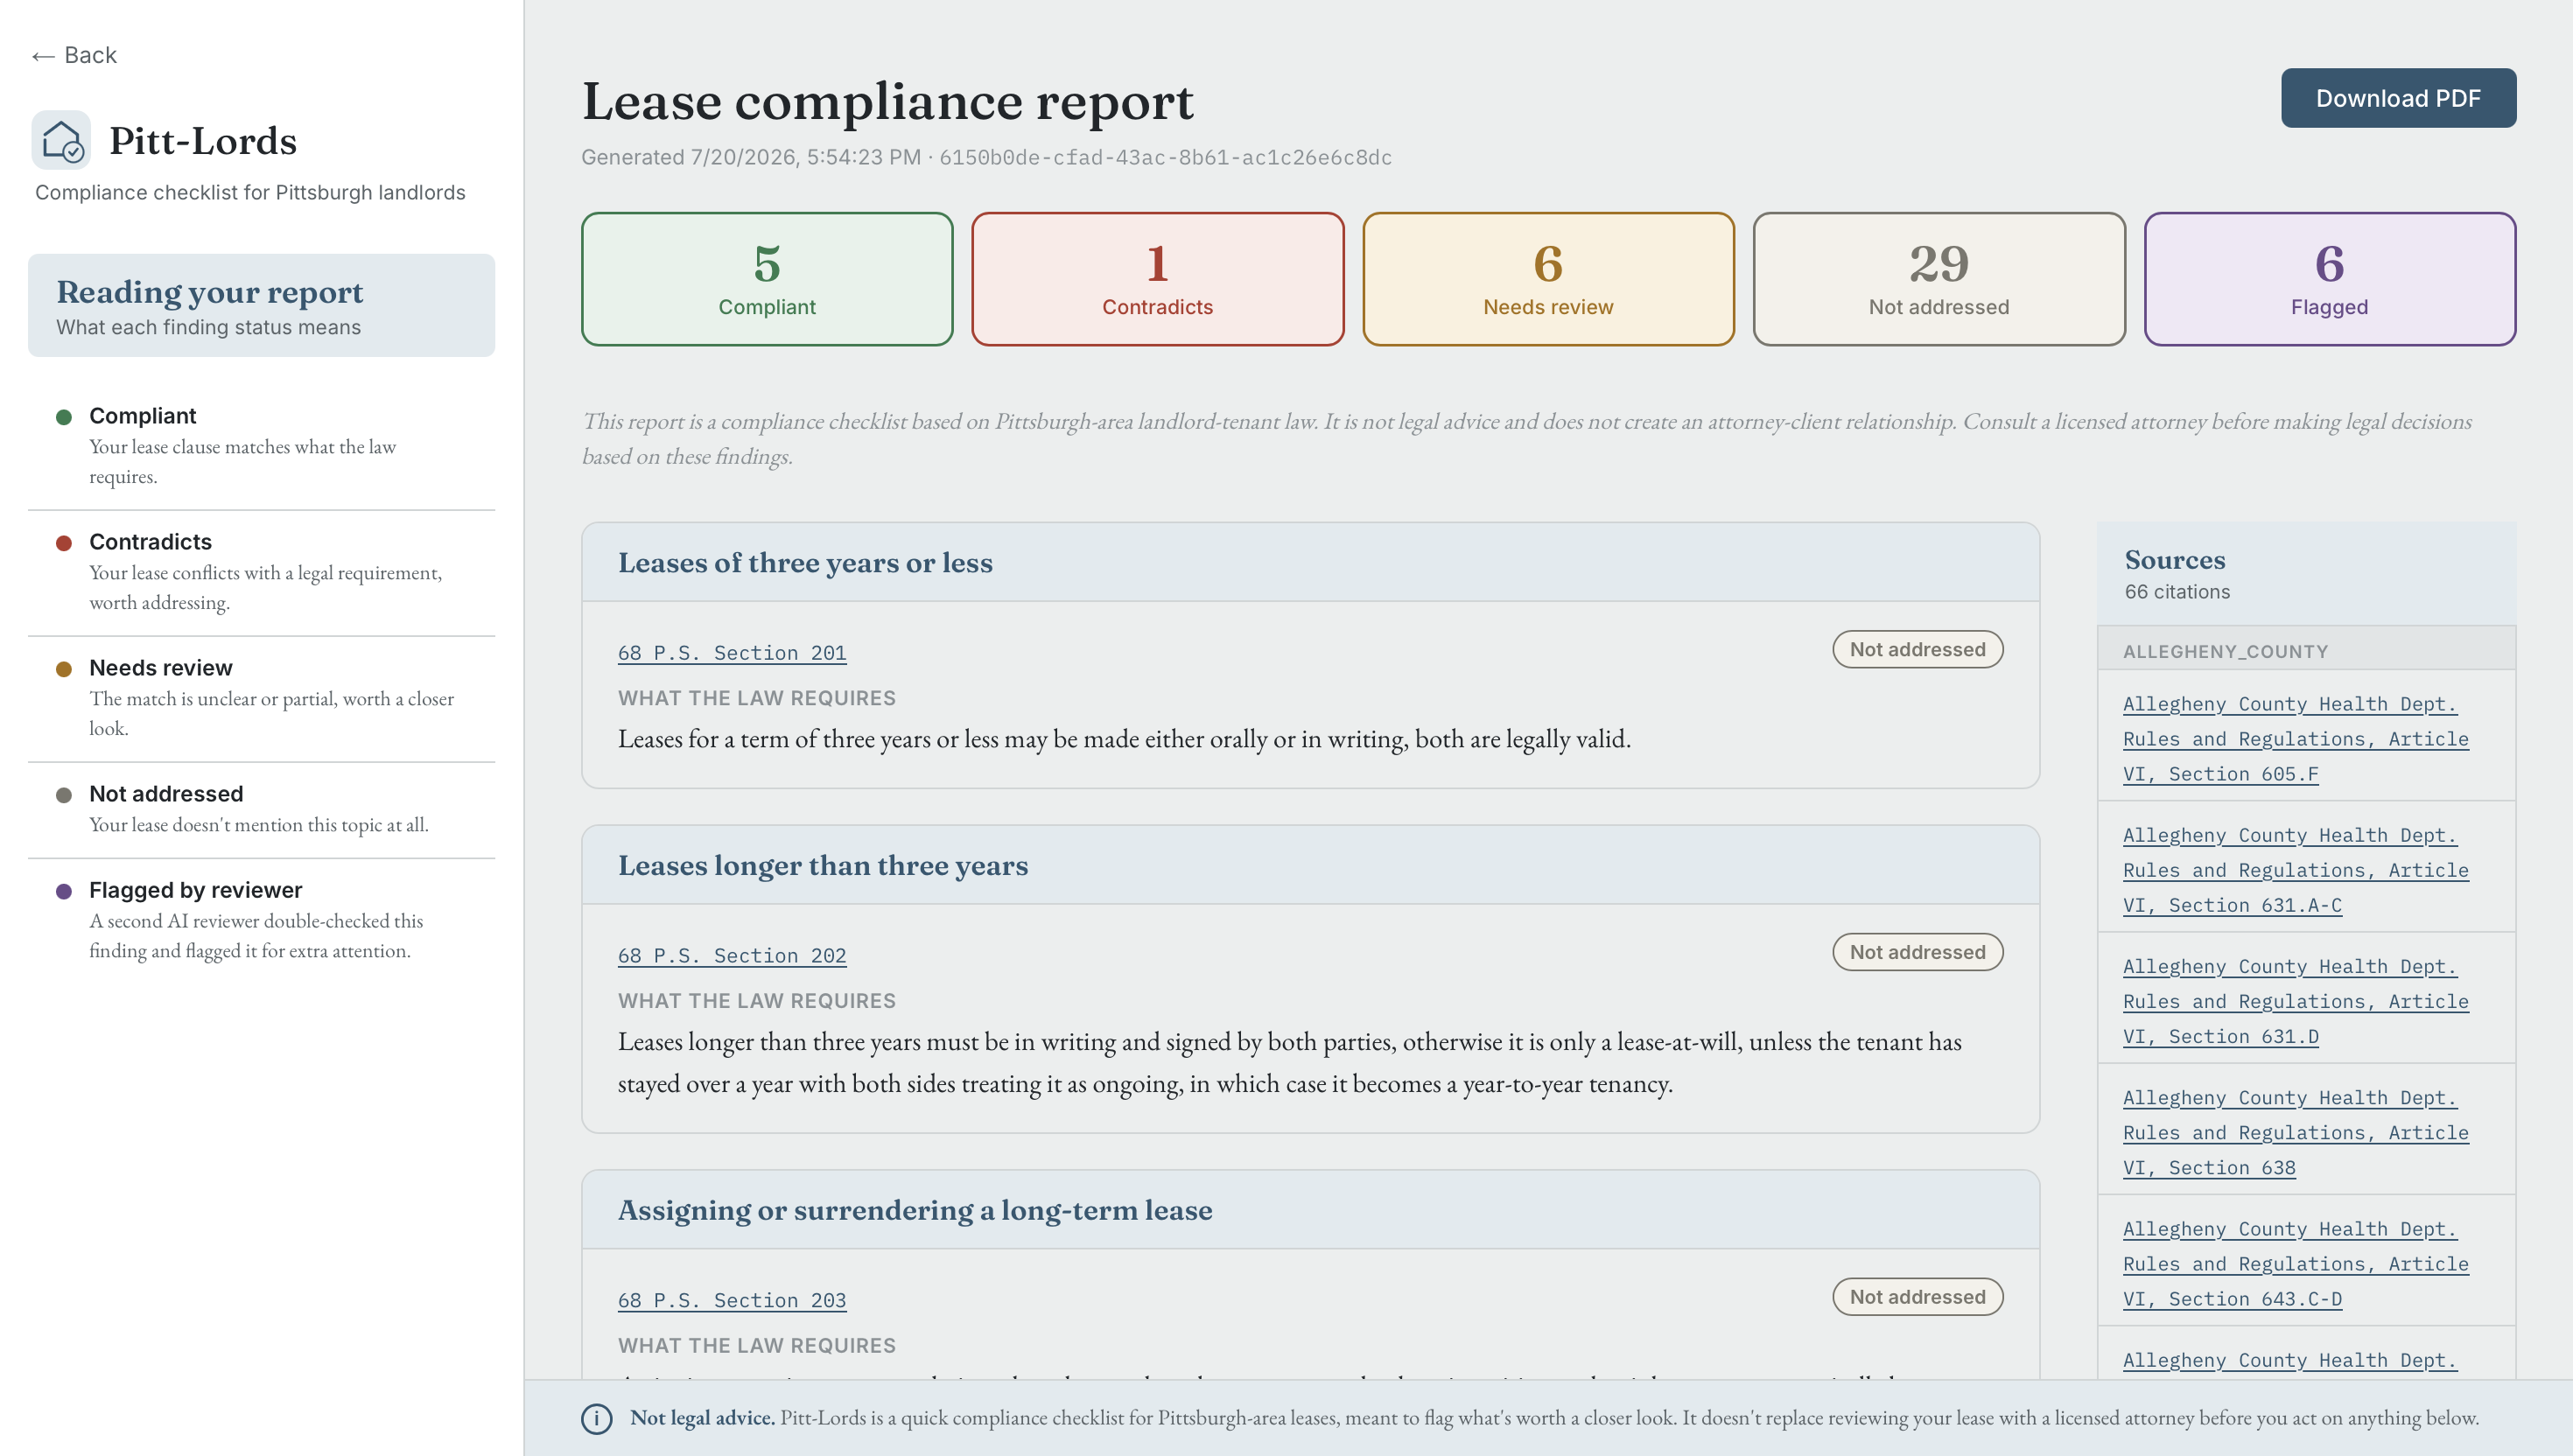This screenshot has height=1456, width=2573.
Task: Open the 68 P.S. Section 201 citation link
Action: click(732, 653)
